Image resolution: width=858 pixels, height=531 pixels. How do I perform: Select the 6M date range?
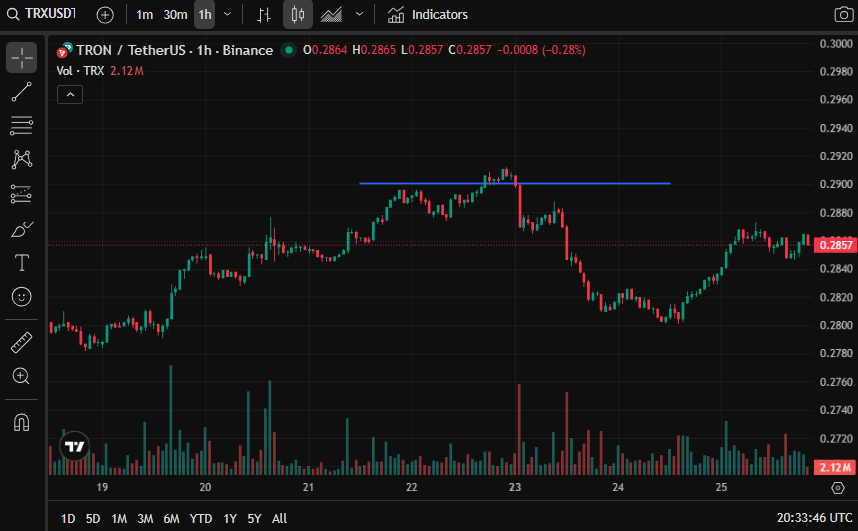click(x=171, y=518)
